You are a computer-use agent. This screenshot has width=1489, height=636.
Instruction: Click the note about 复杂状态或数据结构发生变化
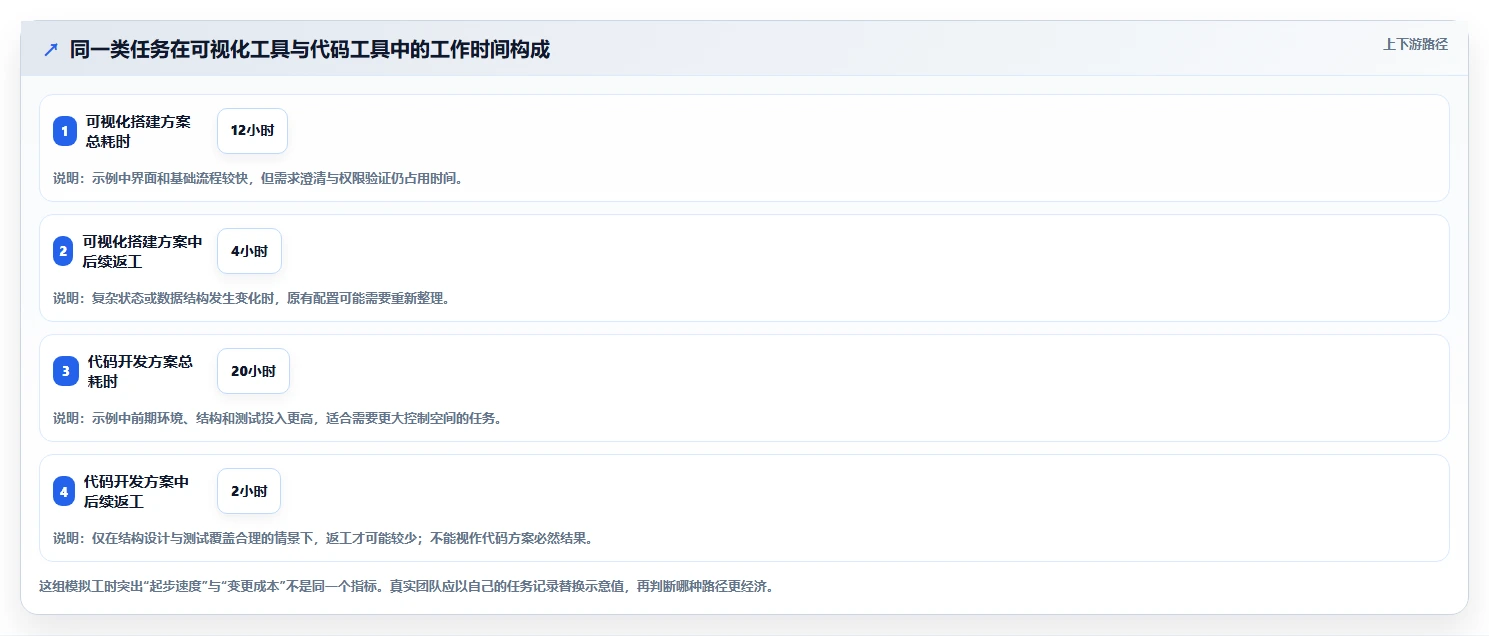point(251,299)
